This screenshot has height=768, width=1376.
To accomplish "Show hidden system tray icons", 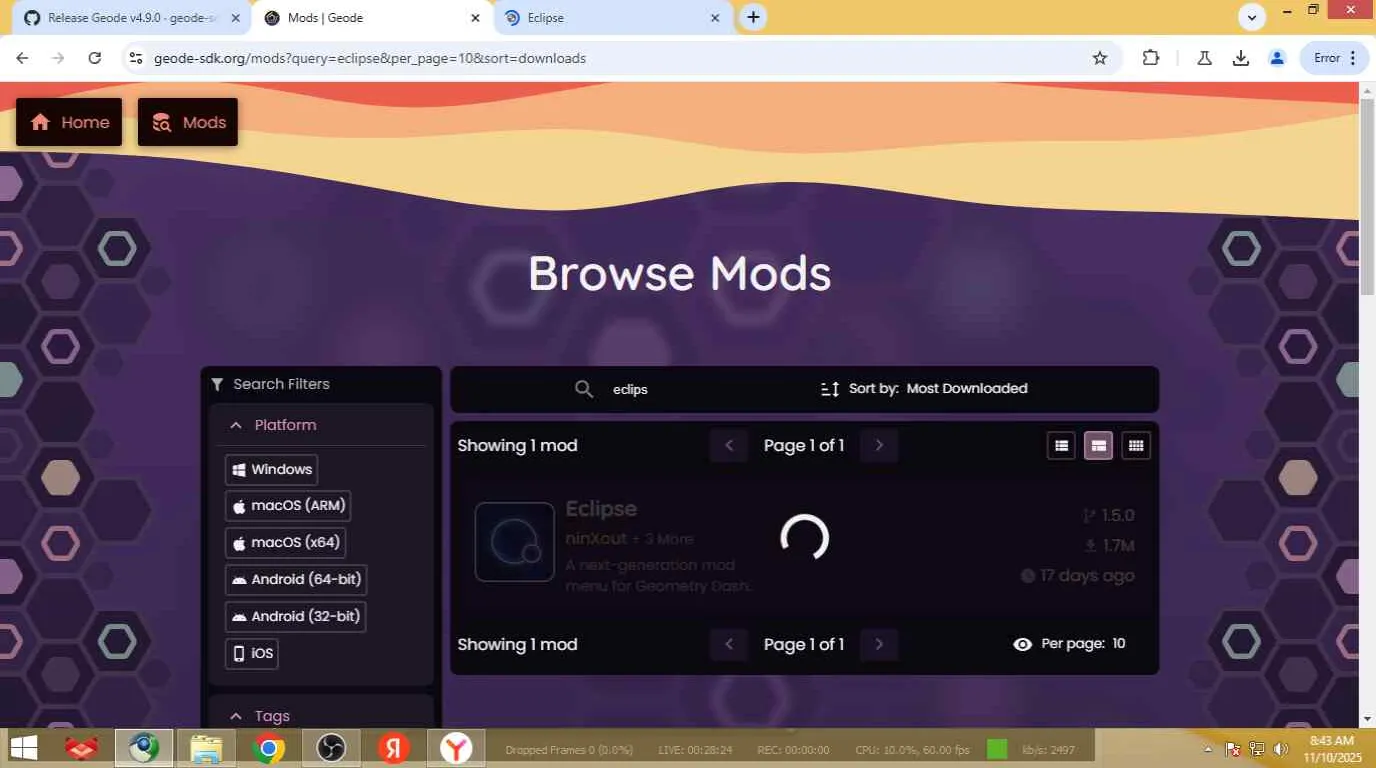I will [x=1209, y=749].
